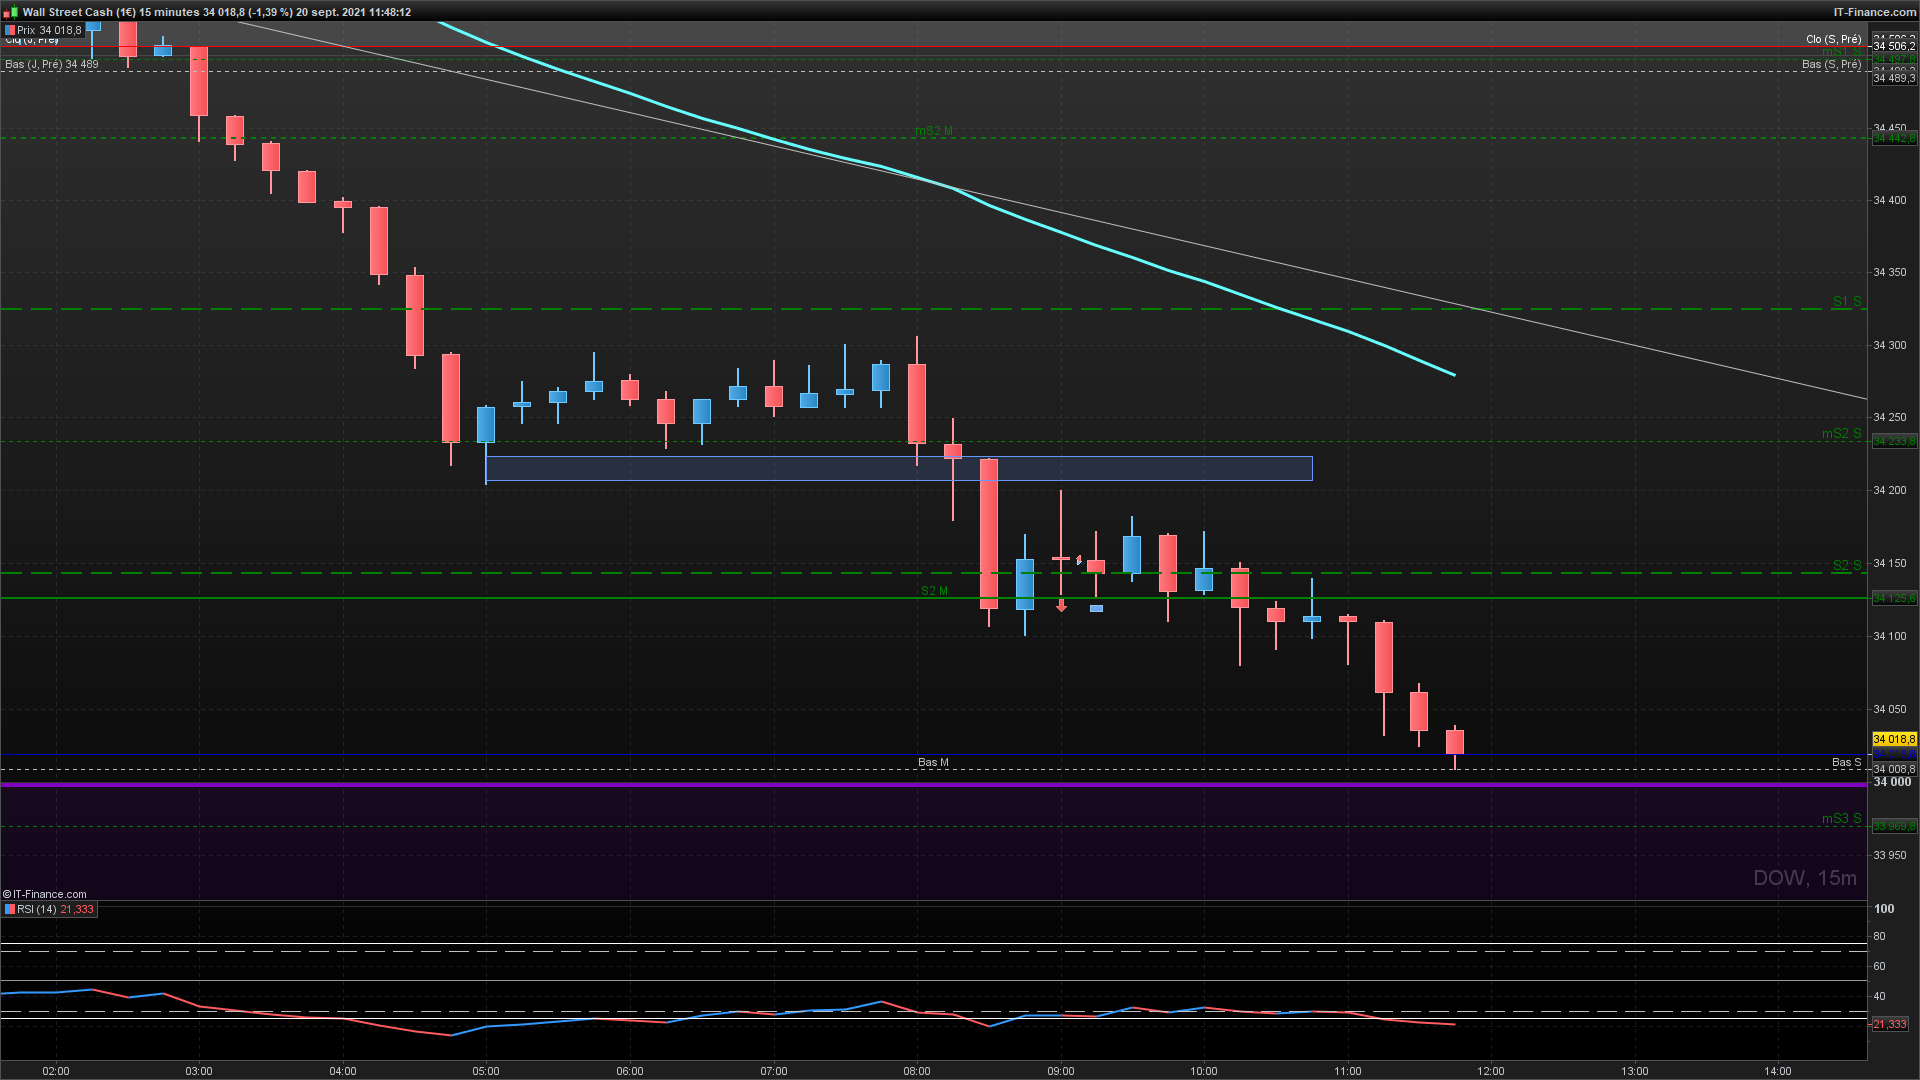Click the Prix indicator color icon
The image size is (1920, 1080).
(10, 31)
